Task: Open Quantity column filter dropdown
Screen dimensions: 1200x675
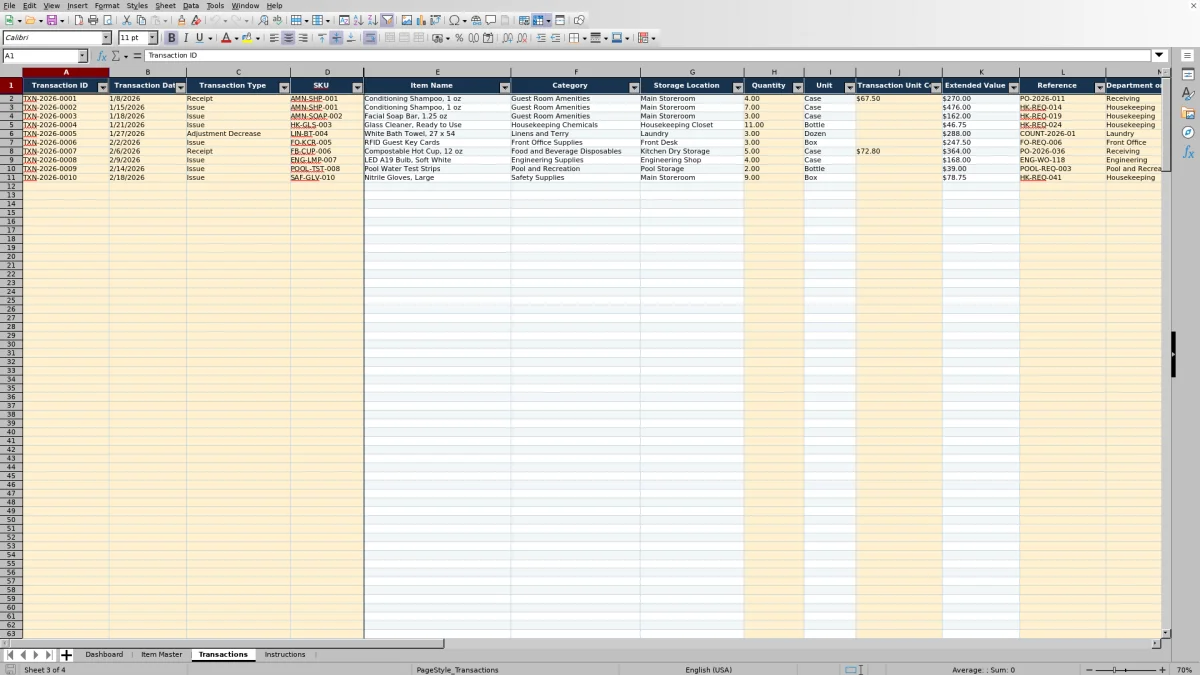Action: [797, 88]
